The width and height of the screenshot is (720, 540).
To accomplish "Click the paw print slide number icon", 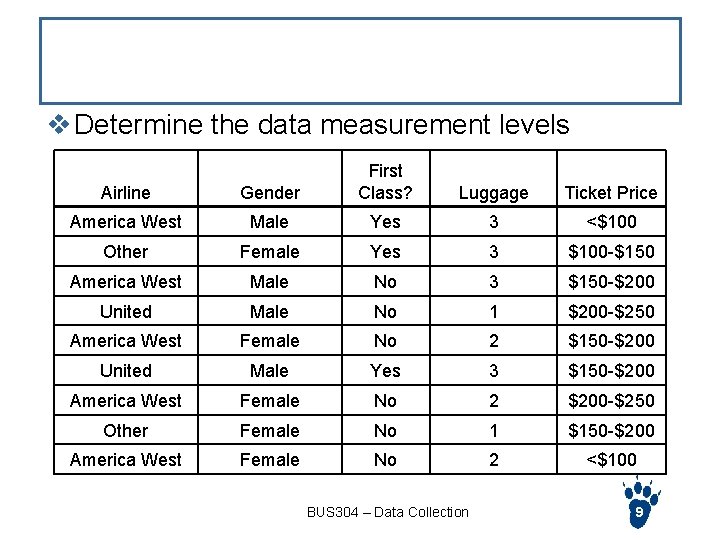I will 640,508.
